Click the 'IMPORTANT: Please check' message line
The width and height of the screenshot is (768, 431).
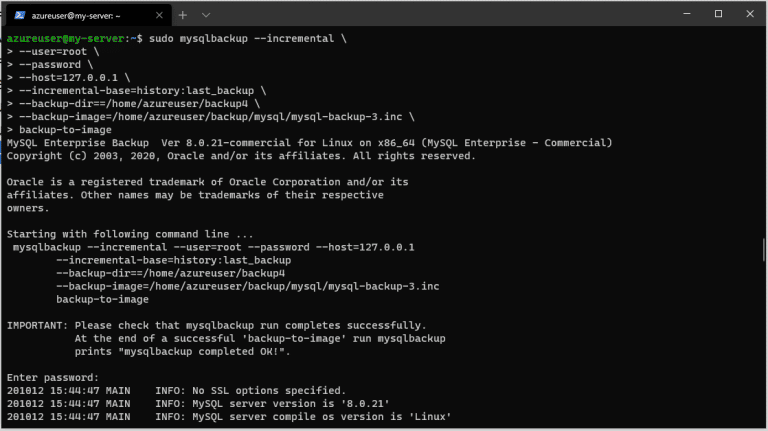tap(216, 326)
